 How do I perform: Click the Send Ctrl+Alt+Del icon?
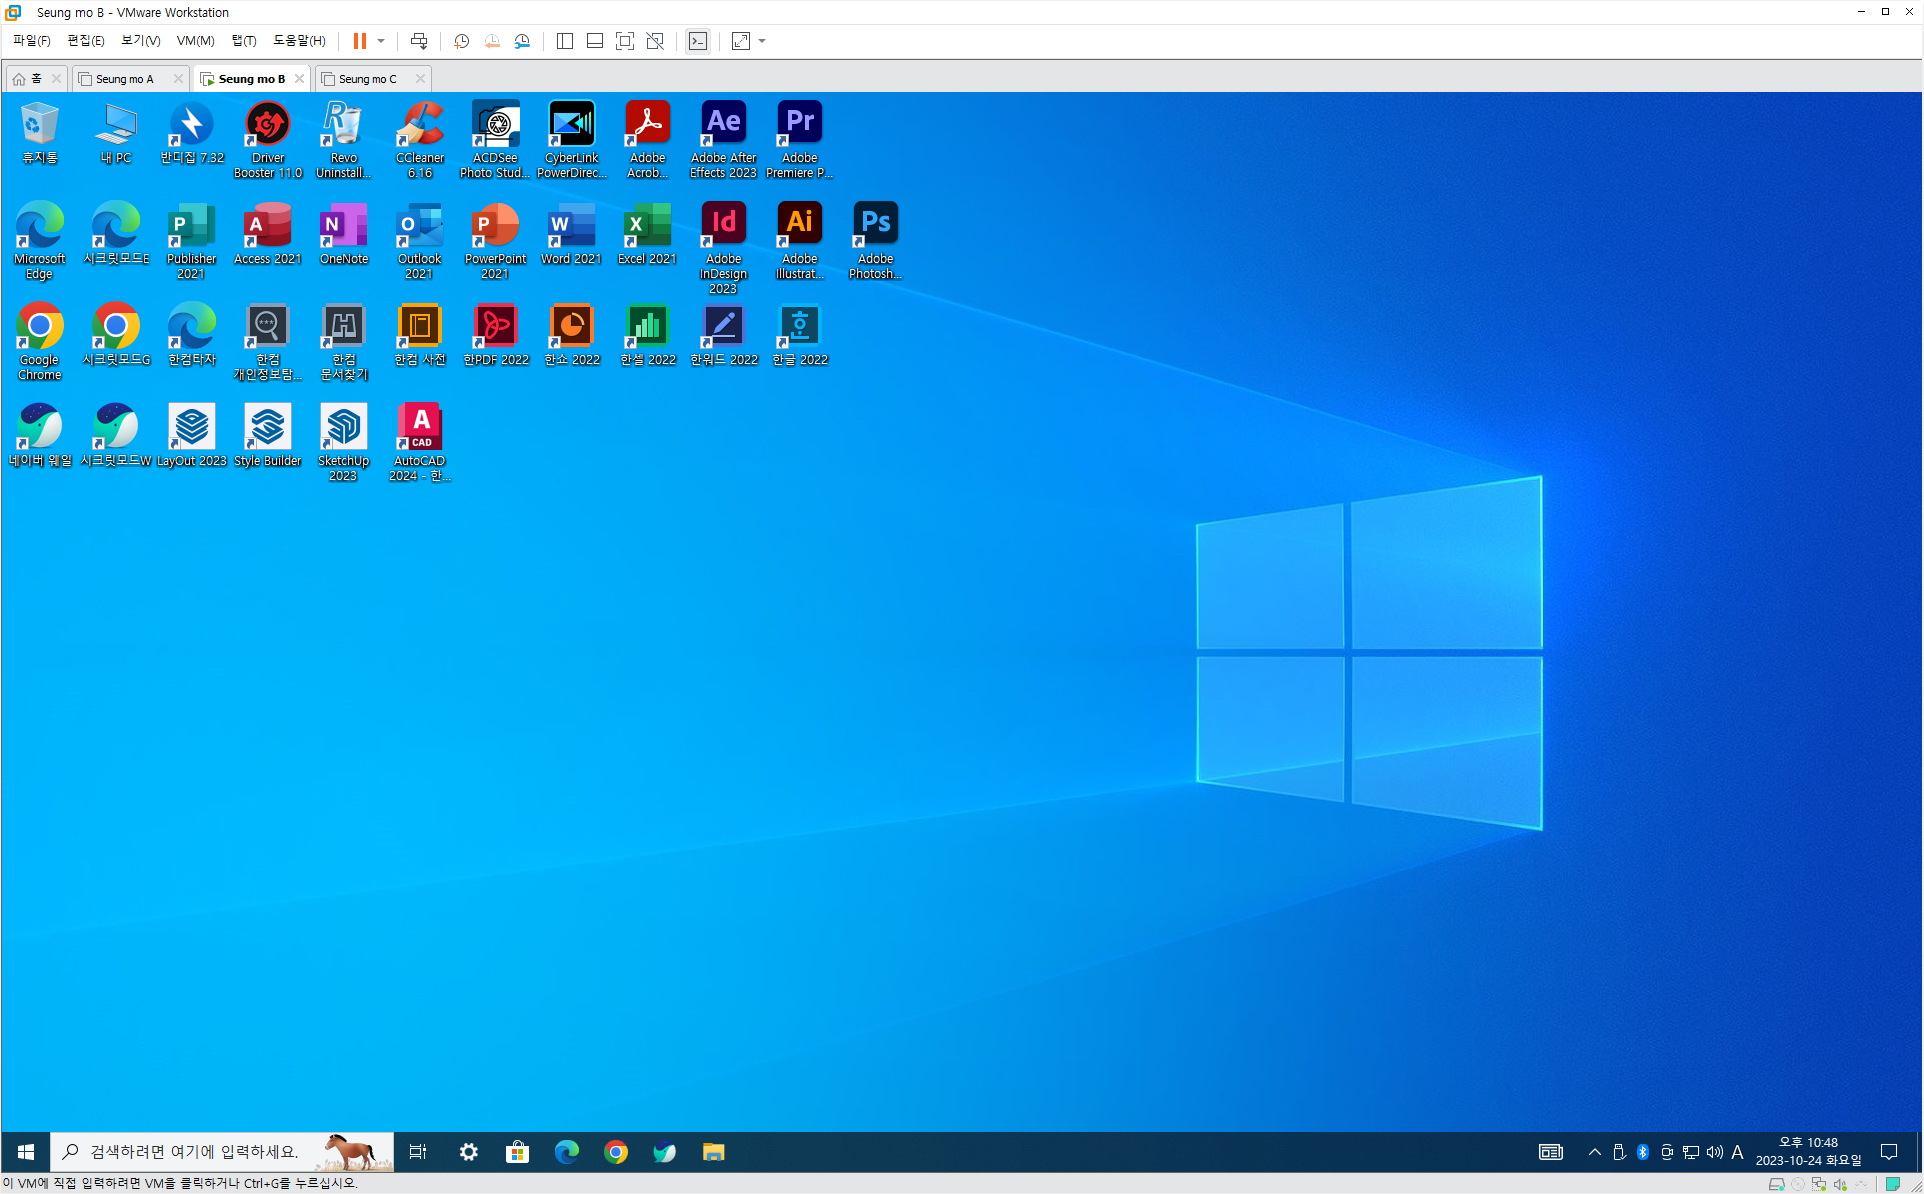419,41
